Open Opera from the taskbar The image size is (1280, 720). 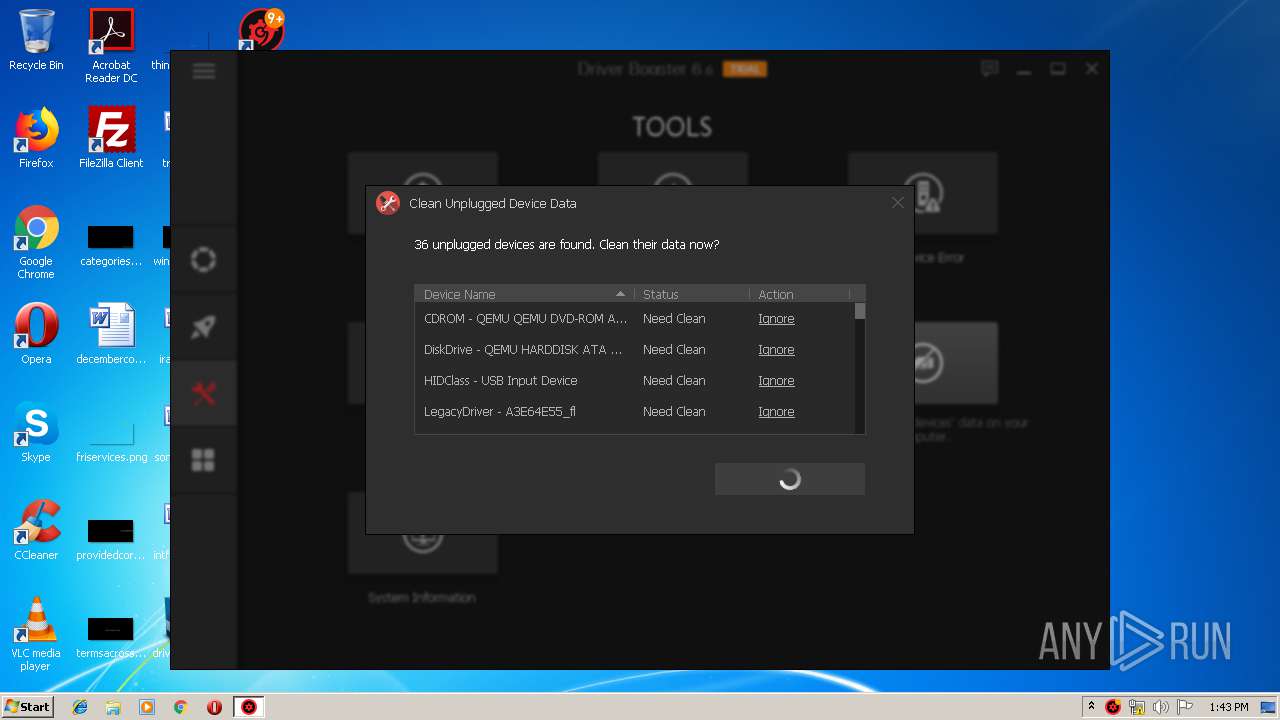click(214, 707)
